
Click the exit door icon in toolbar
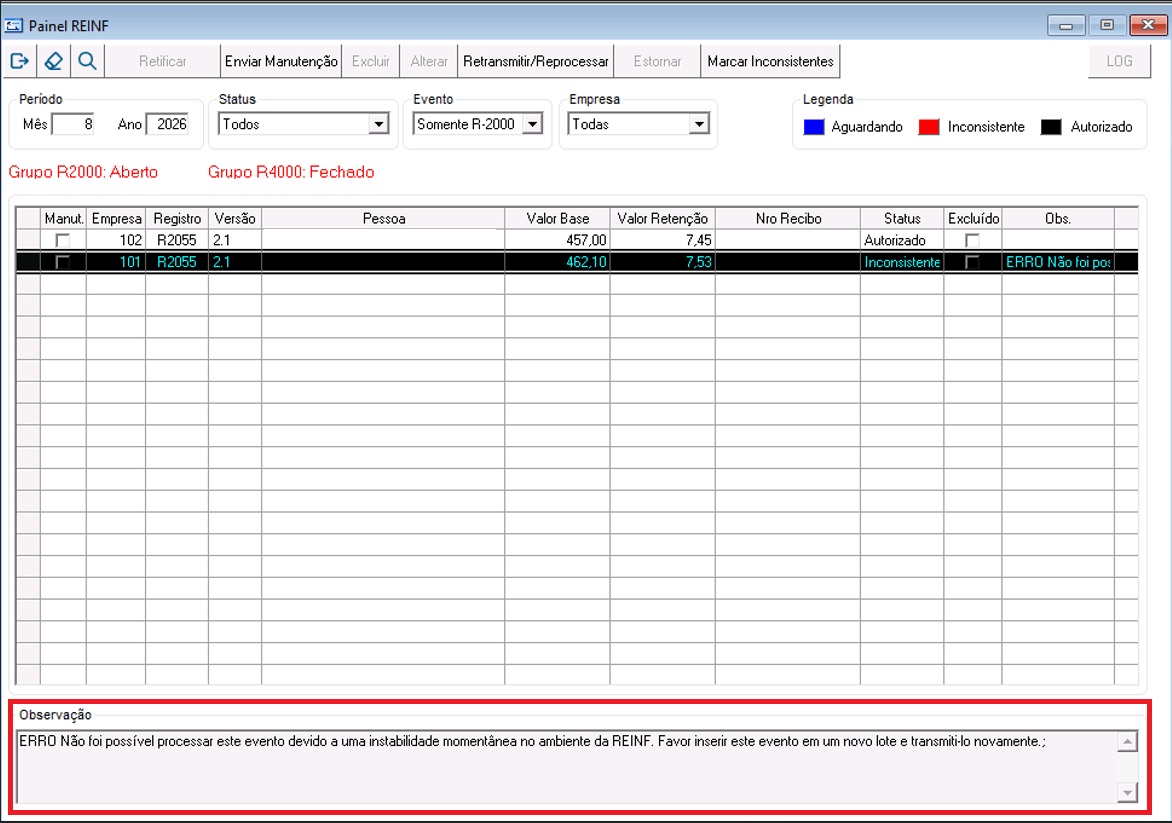19,61
